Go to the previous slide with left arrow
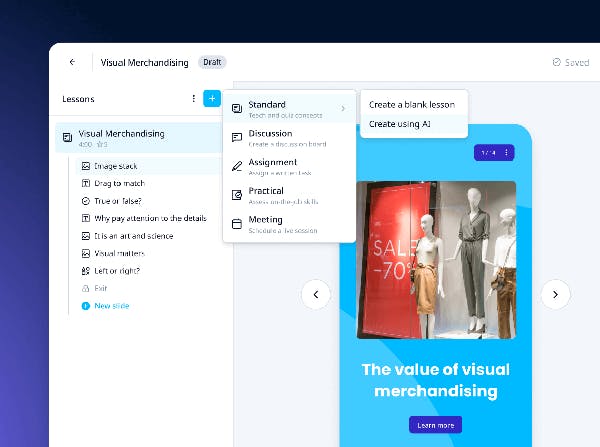The width and height of the screenshot is (600, 447). 316,294
